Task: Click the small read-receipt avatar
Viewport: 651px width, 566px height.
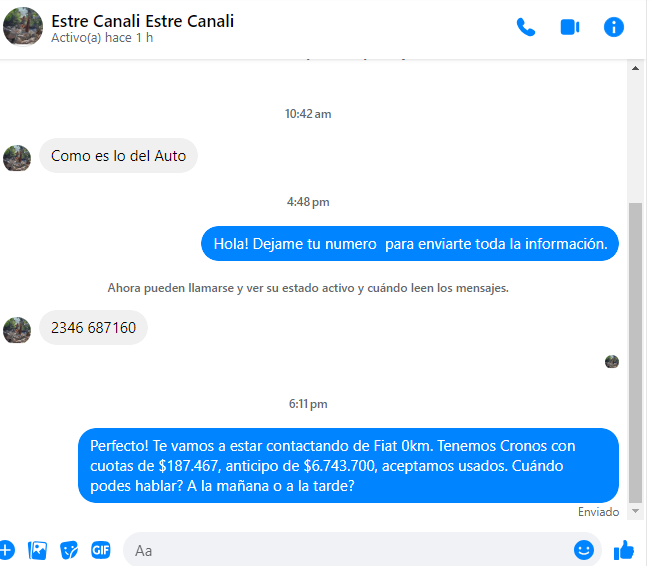Action: (x=612, y=362)
